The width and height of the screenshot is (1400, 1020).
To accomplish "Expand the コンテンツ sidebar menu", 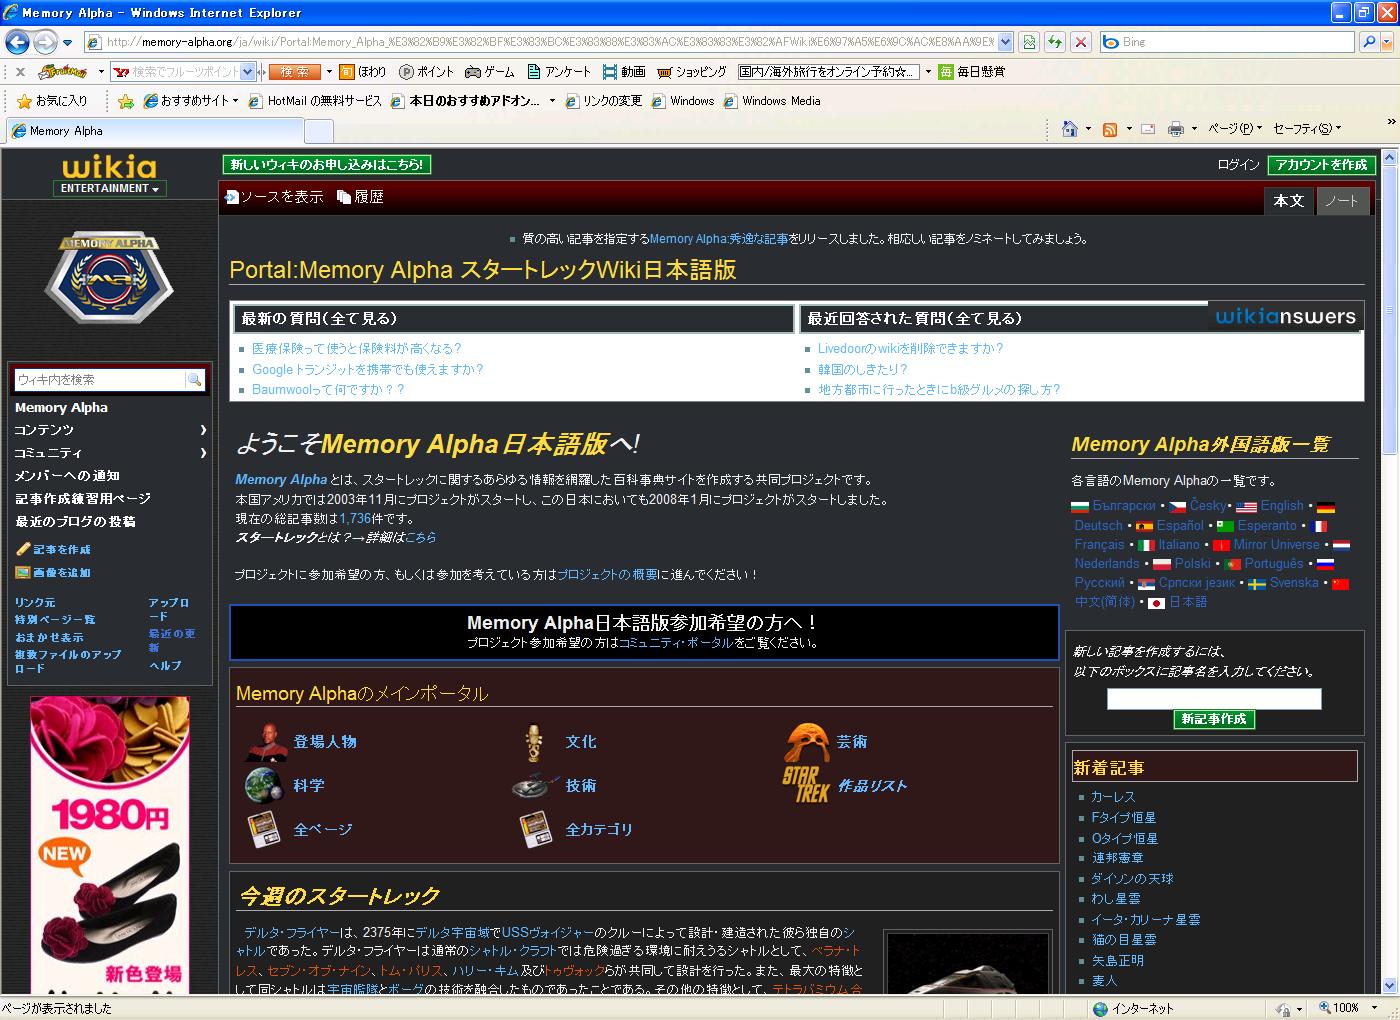I will pyautogui.click(x=110, y=430).
